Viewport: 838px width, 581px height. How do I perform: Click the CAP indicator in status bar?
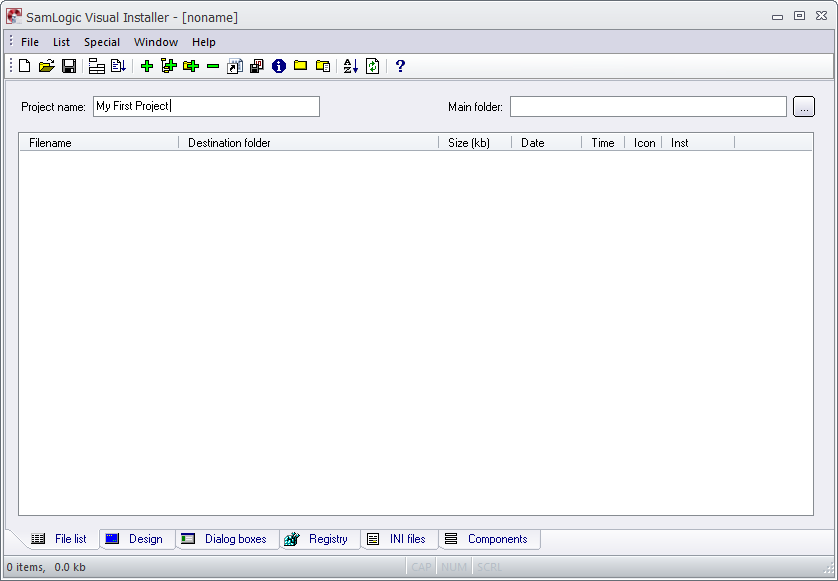pos(421,567)
